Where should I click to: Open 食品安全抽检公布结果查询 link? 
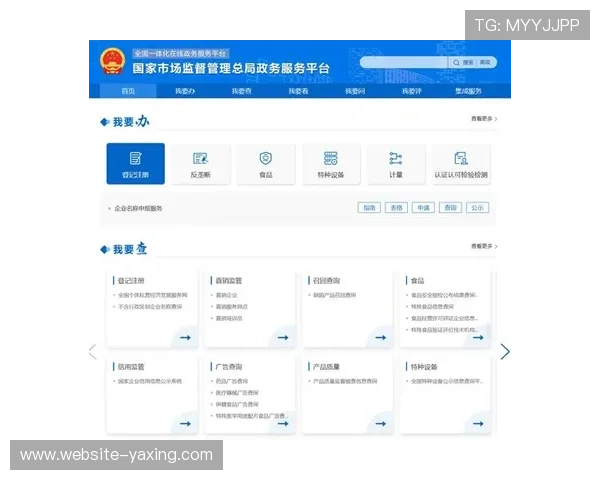pyautogui.click(x=444, y=295)
